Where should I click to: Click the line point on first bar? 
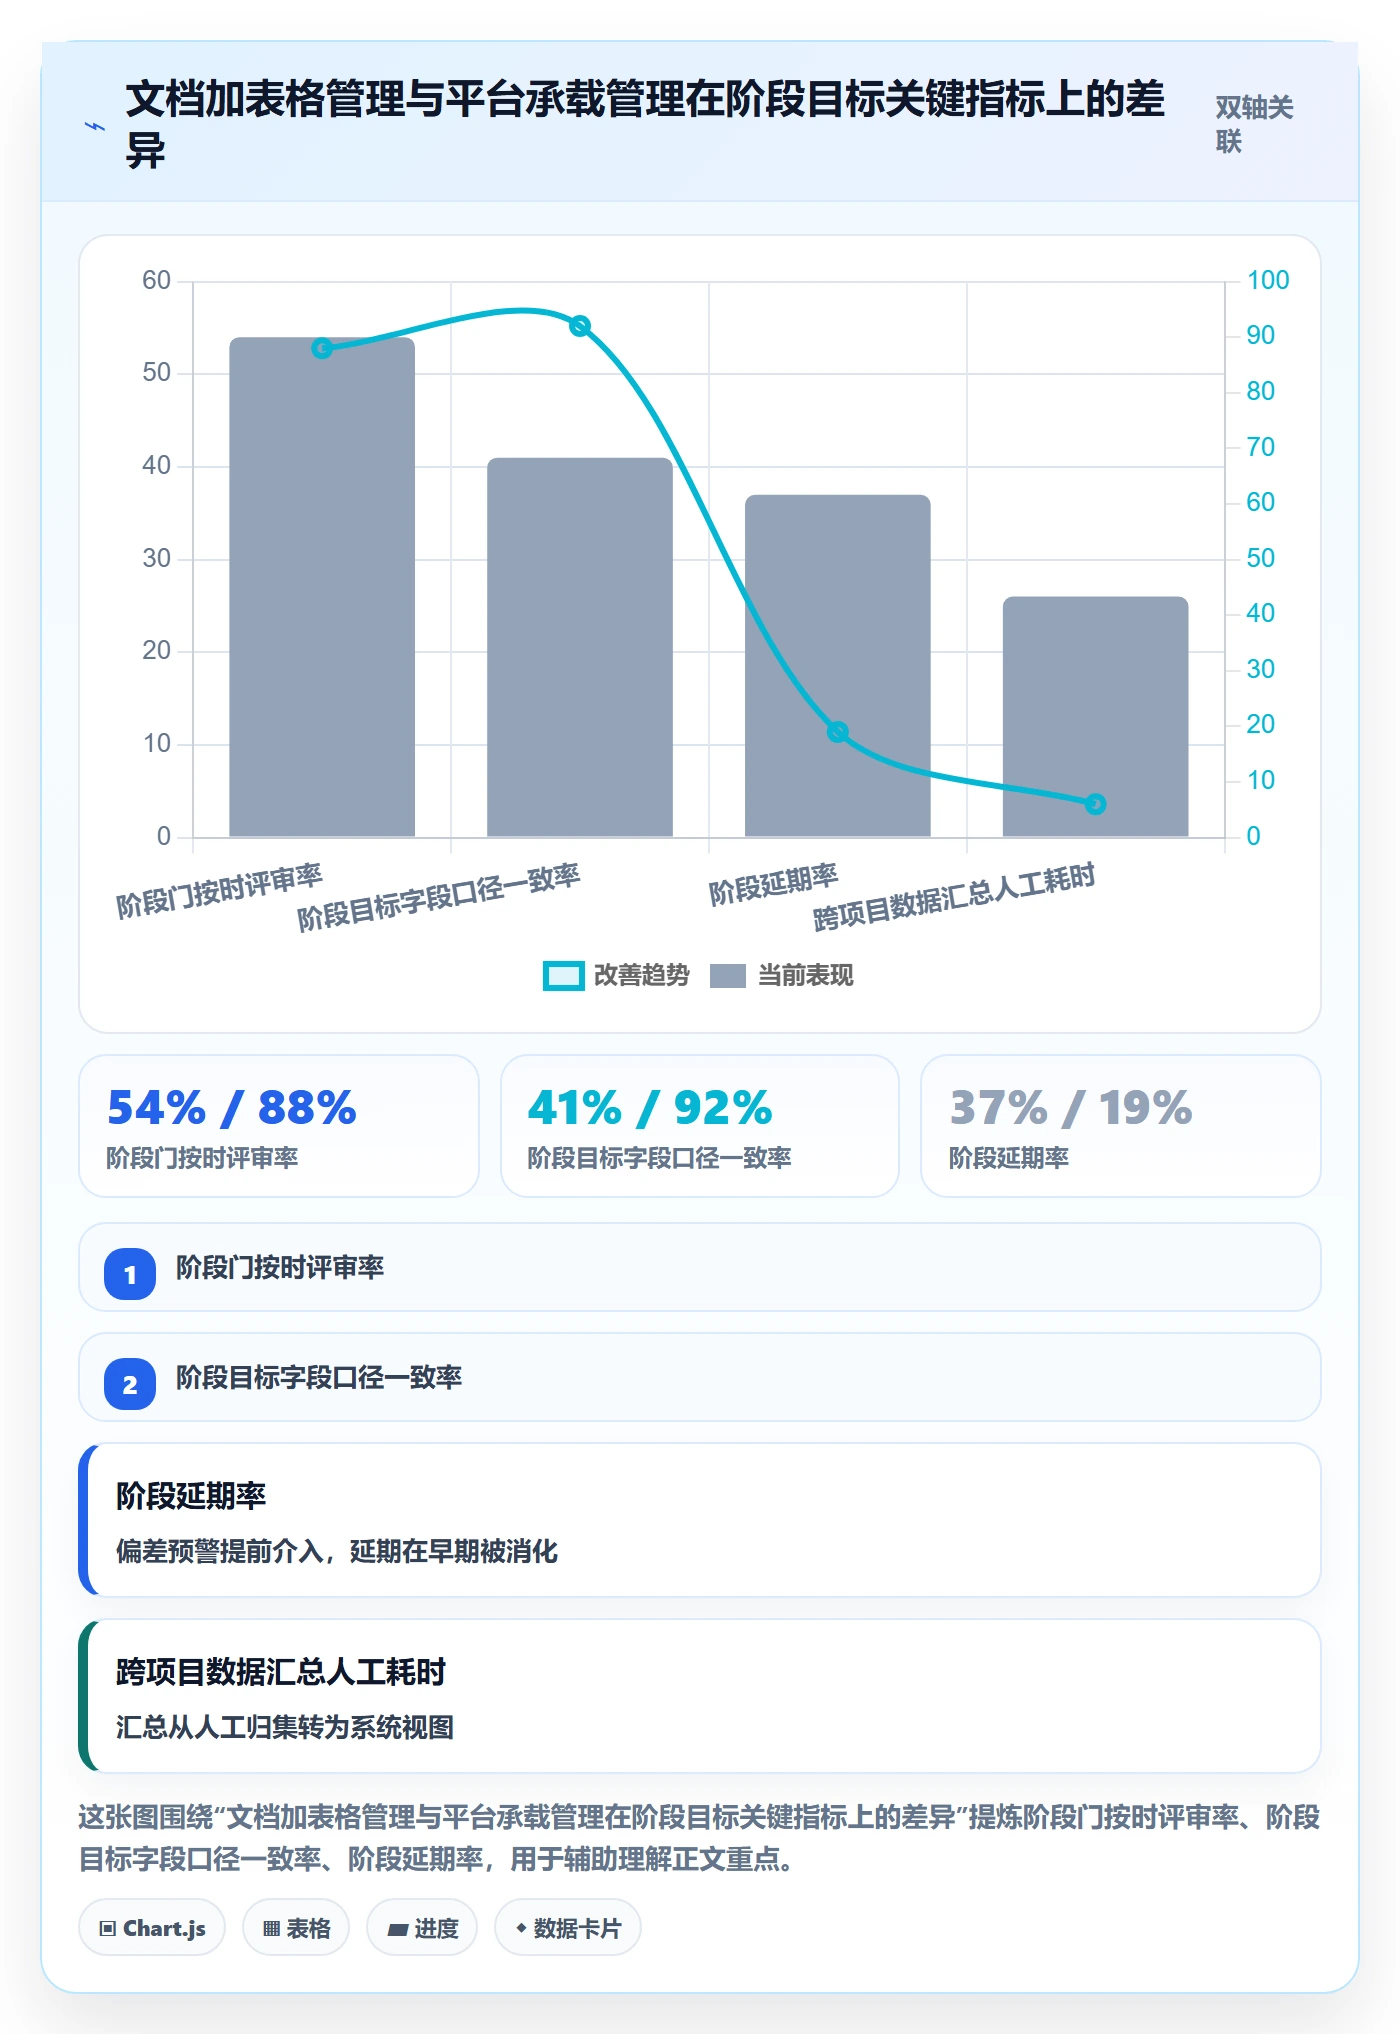[x=322, y=348]
